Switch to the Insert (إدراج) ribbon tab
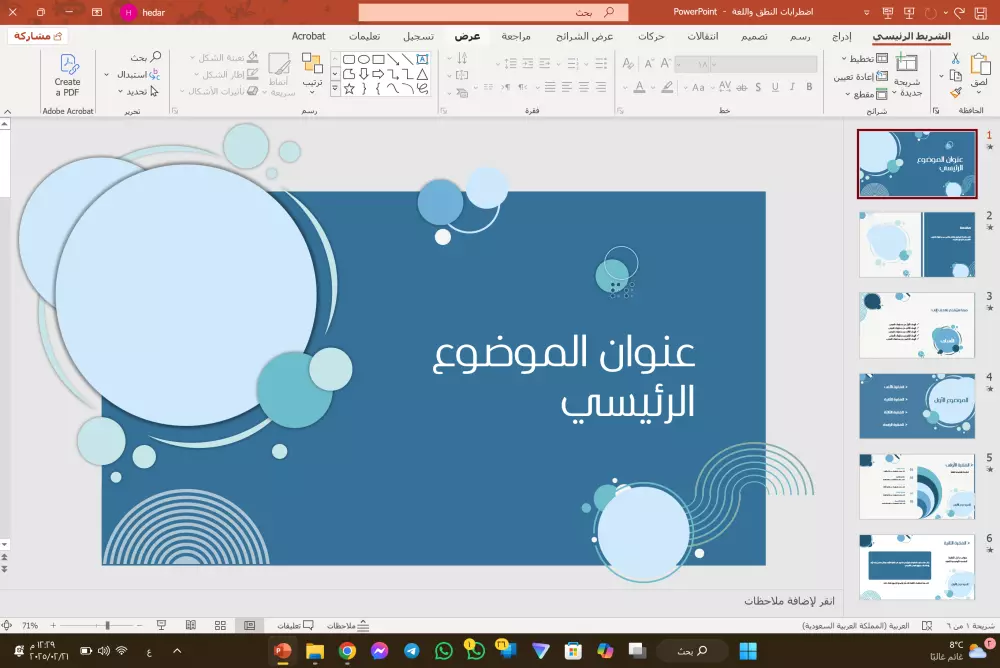Screen dimensions: 1000x668 point(841,36)
